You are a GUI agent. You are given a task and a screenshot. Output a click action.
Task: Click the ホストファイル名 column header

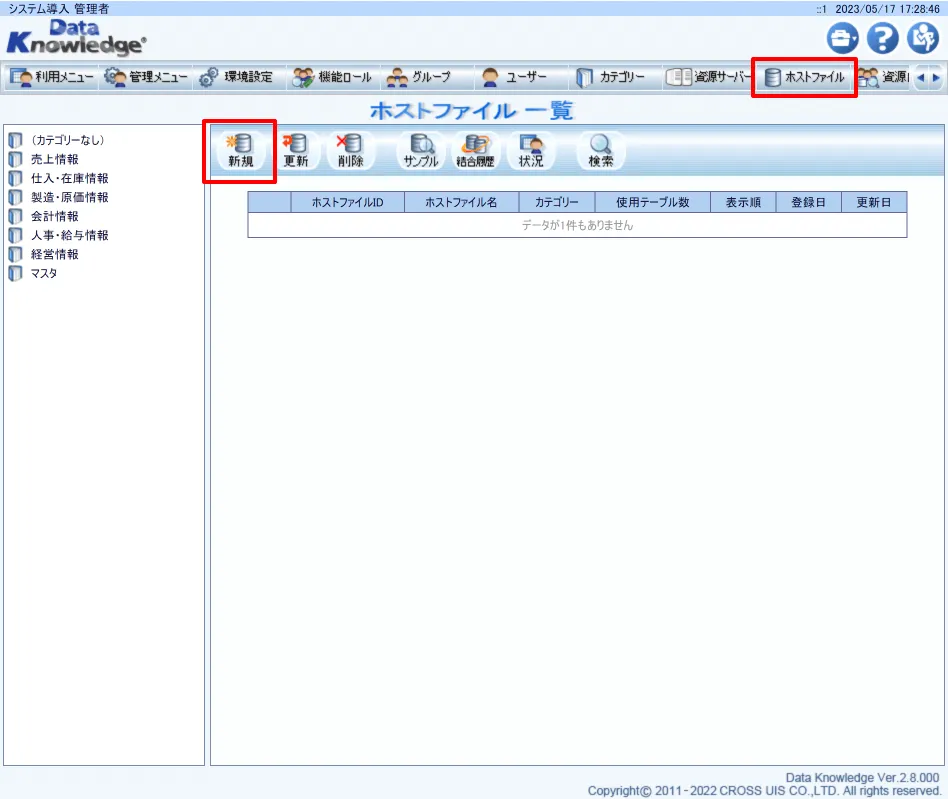(461, 202)
